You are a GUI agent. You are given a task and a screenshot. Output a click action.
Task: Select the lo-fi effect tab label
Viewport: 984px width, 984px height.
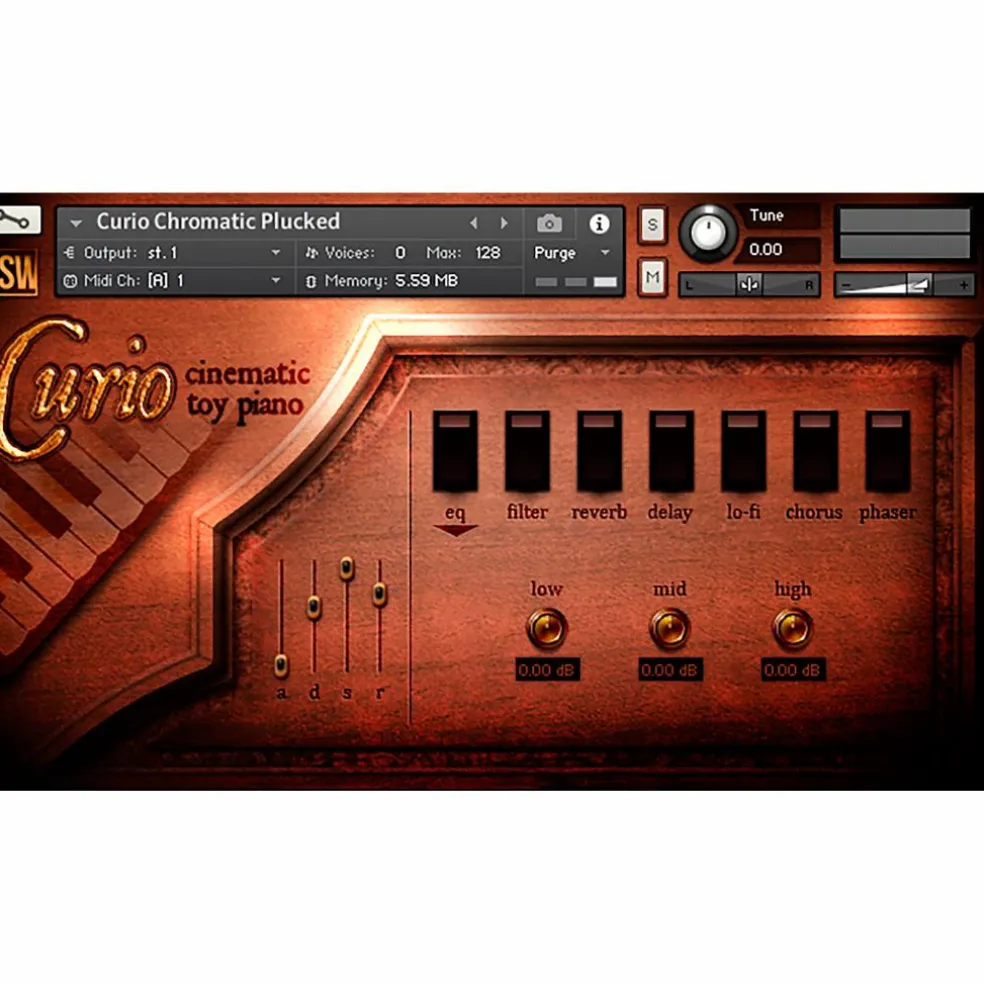pyautogui.click(x=743, y=511)
